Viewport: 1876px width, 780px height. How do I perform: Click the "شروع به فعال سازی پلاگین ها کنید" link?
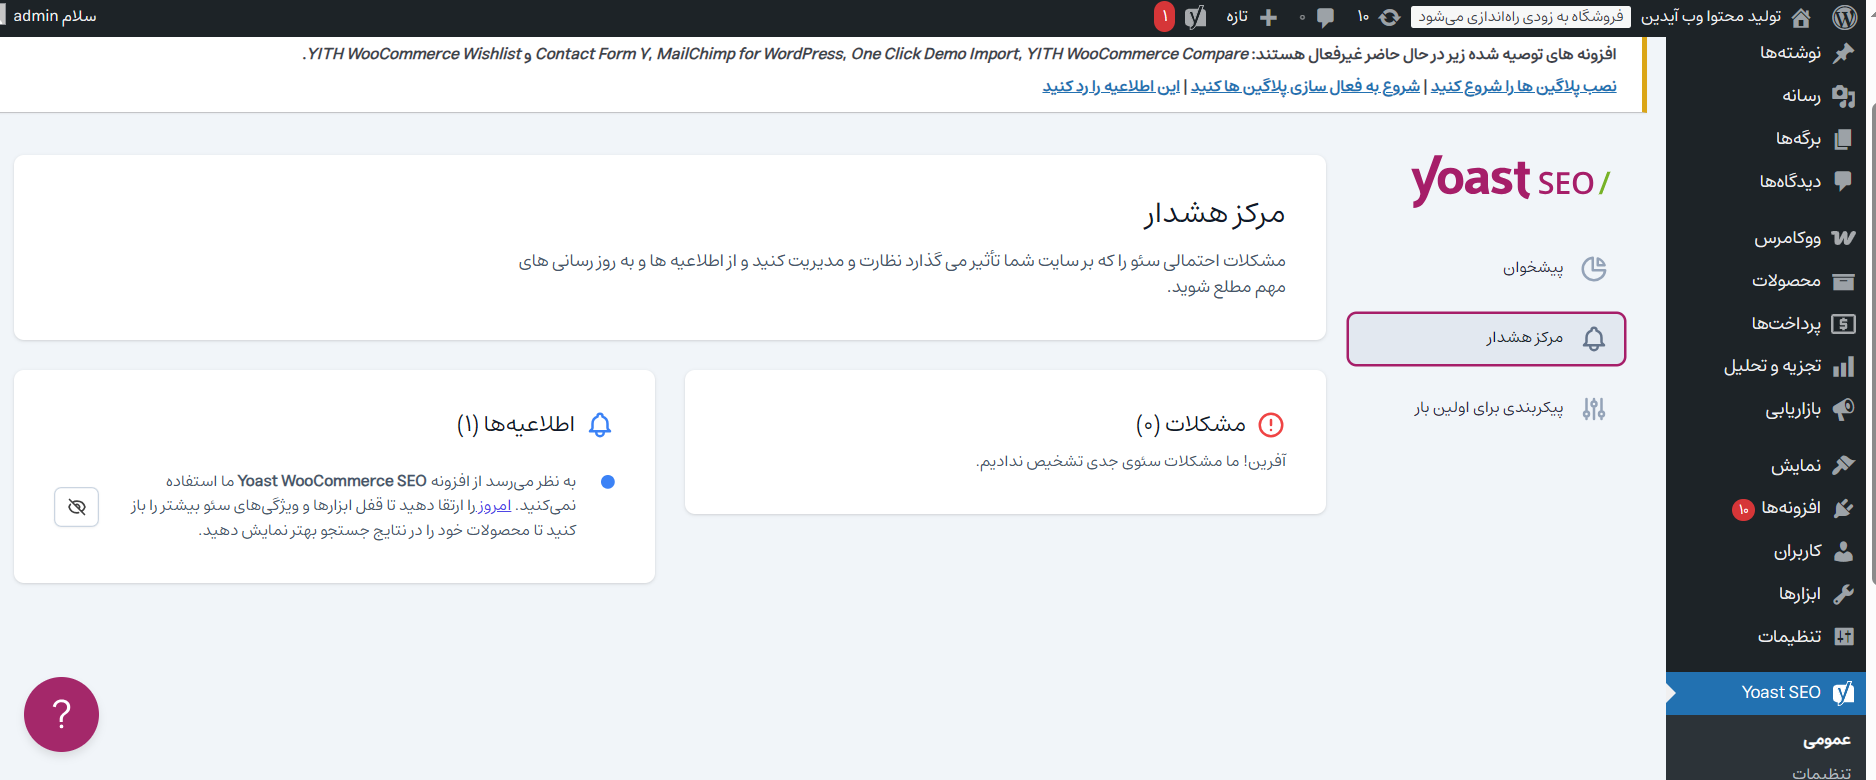pyautogui.click(x=1305, y=87)
